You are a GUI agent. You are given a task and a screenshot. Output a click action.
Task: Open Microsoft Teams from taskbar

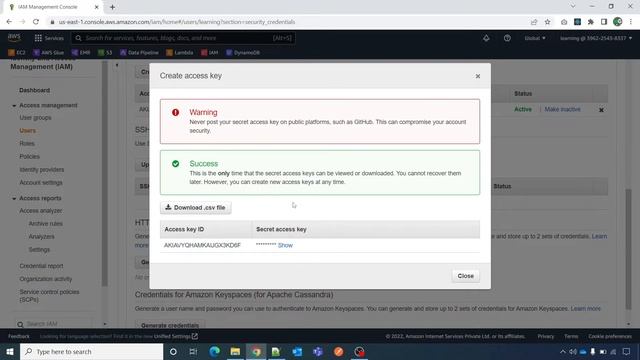click(318, 351)
